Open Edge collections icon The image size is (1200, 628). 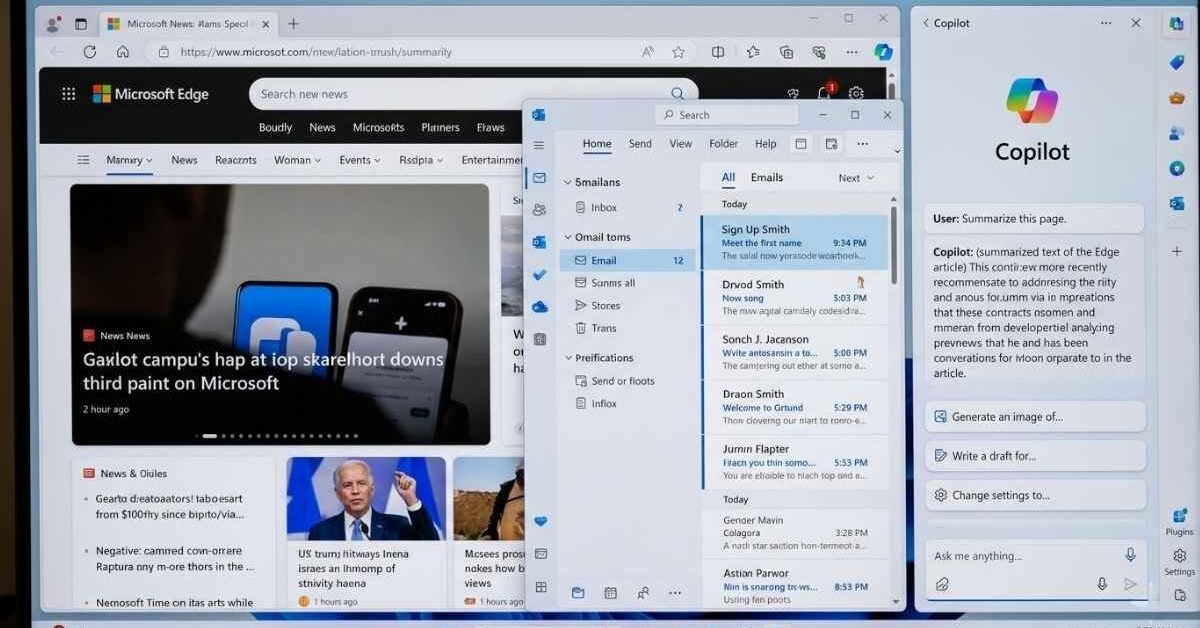tap(787, 52)
